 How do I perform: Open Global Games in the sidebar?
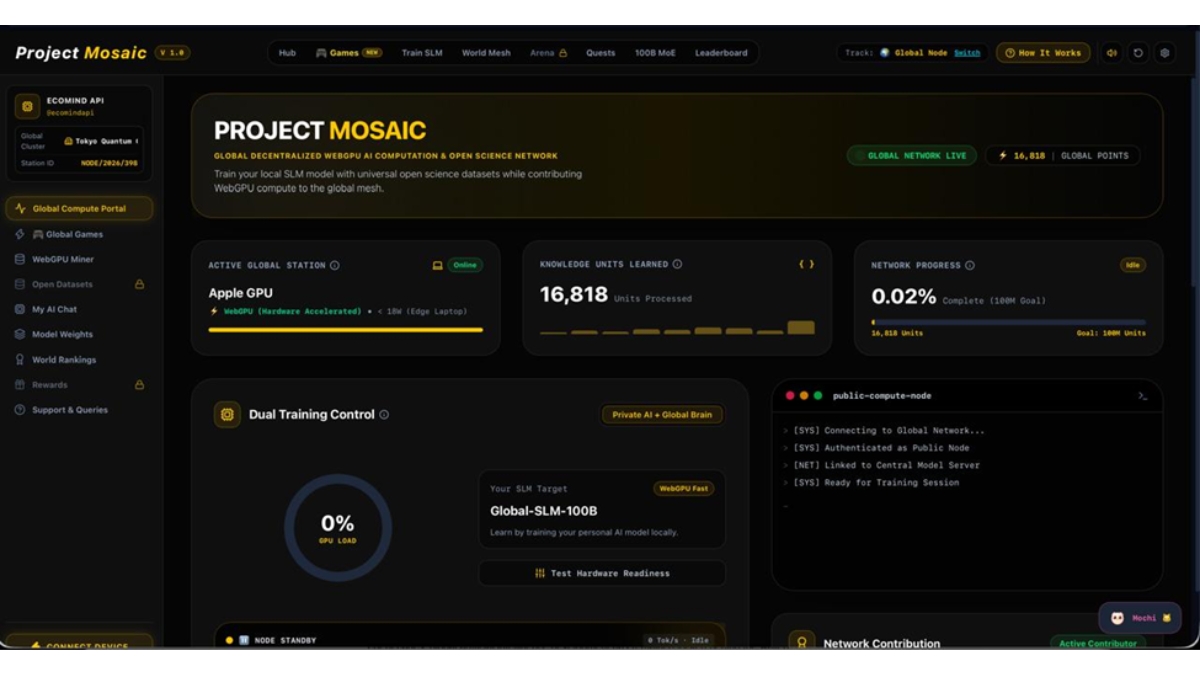[x=79, y=234]
